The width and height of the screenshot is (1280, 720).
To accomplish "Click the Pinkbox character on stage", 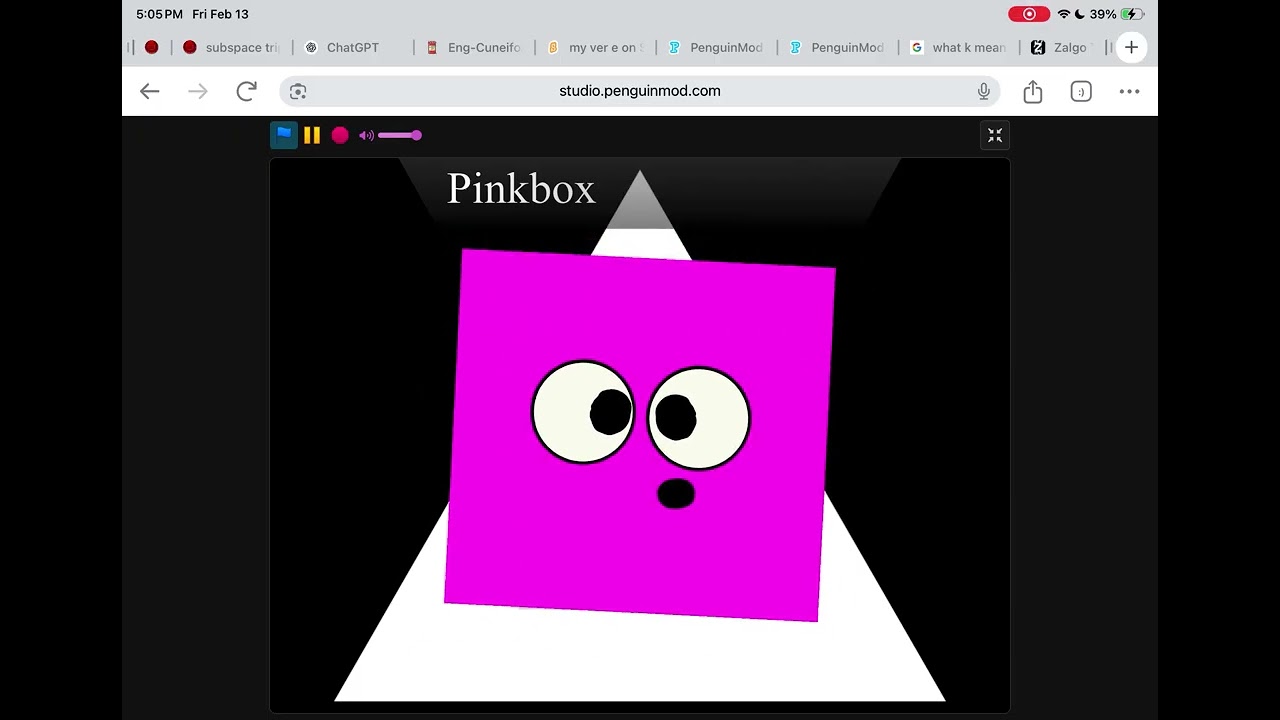I will coord(640,435).
